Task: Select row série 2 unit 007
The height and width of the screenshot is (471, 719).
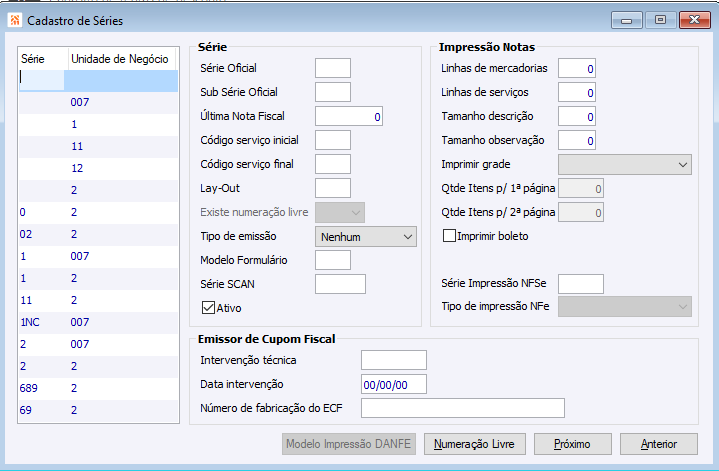Action: pos(98,344)
